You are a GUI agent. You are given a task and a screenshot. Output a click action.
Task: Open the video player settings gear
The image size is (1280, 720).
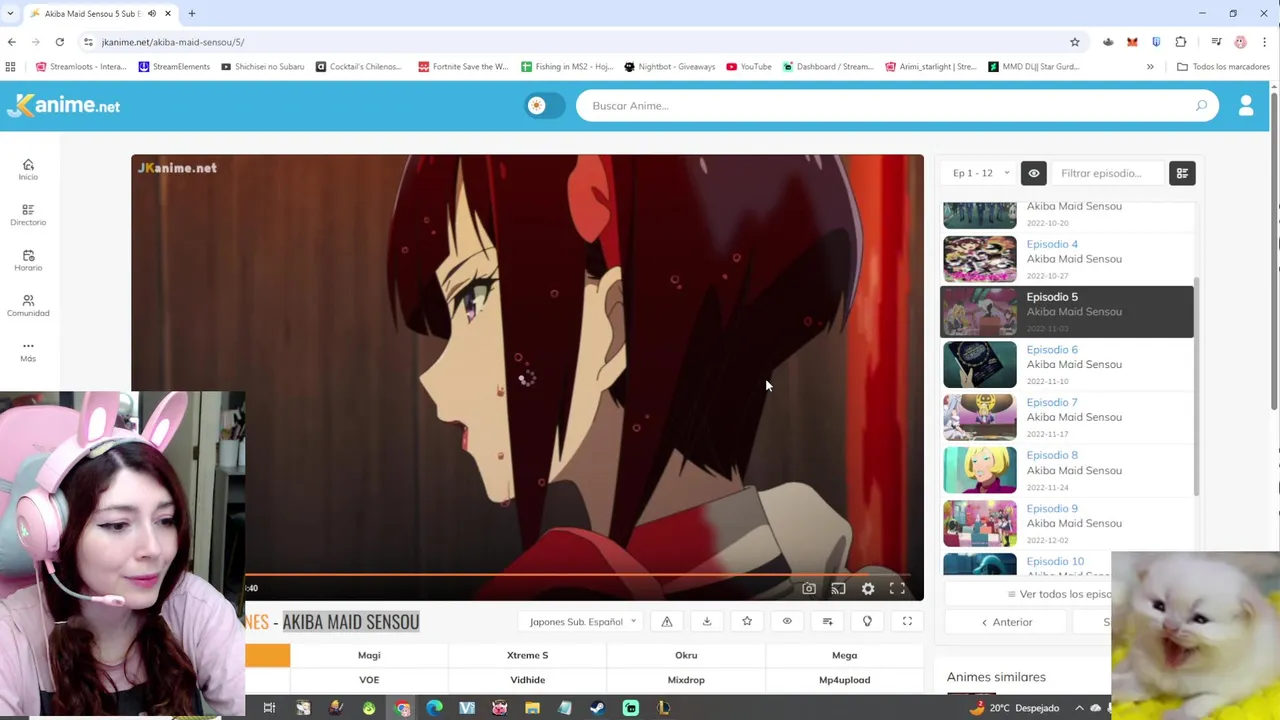[868, 588]
